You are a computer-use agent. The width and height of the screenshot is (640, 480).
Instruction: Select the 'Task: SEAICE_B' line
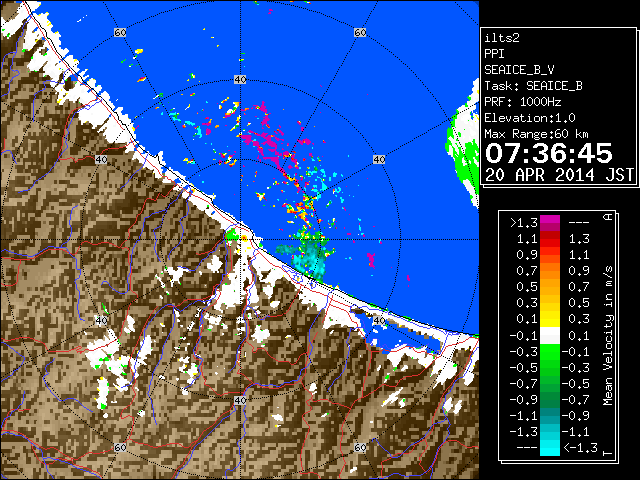pyautogui.click(x=533, y=86)
